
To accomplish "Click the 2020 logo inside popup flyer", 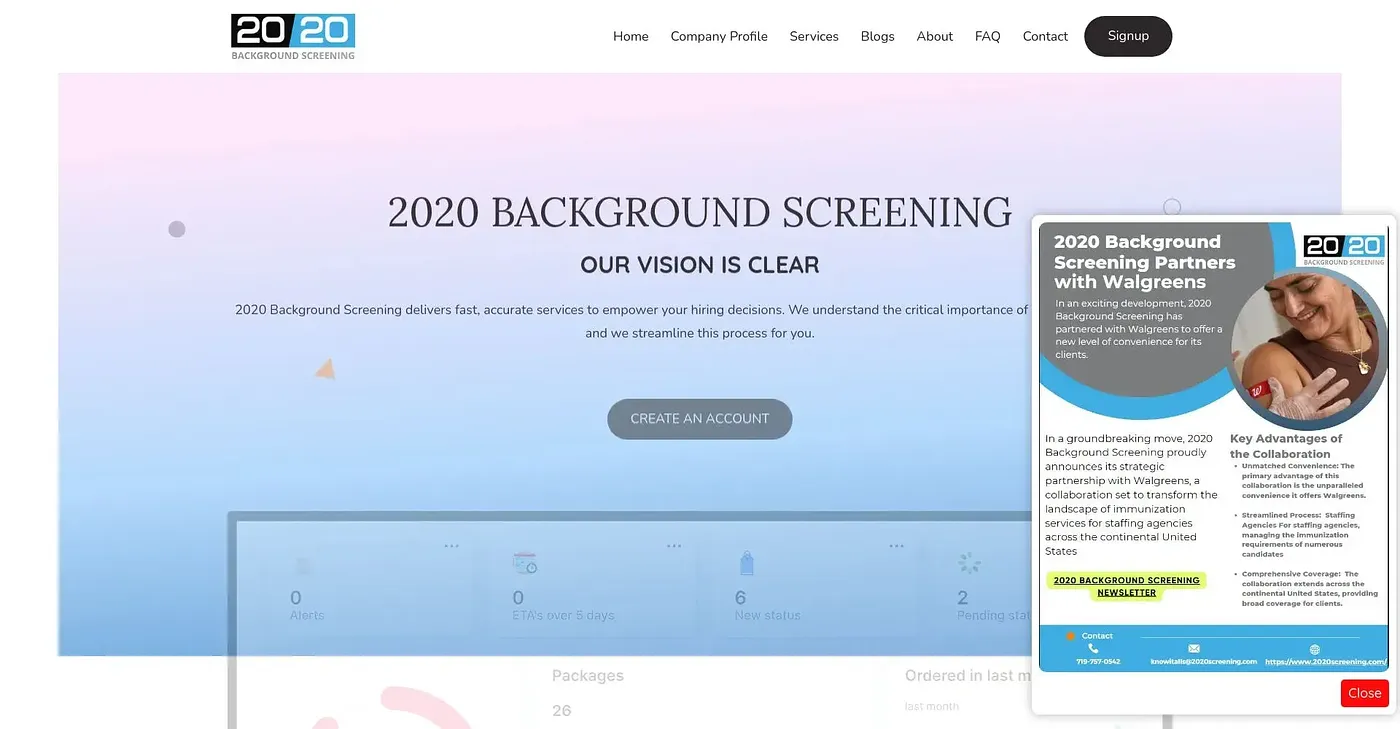I will point(1344,250).
